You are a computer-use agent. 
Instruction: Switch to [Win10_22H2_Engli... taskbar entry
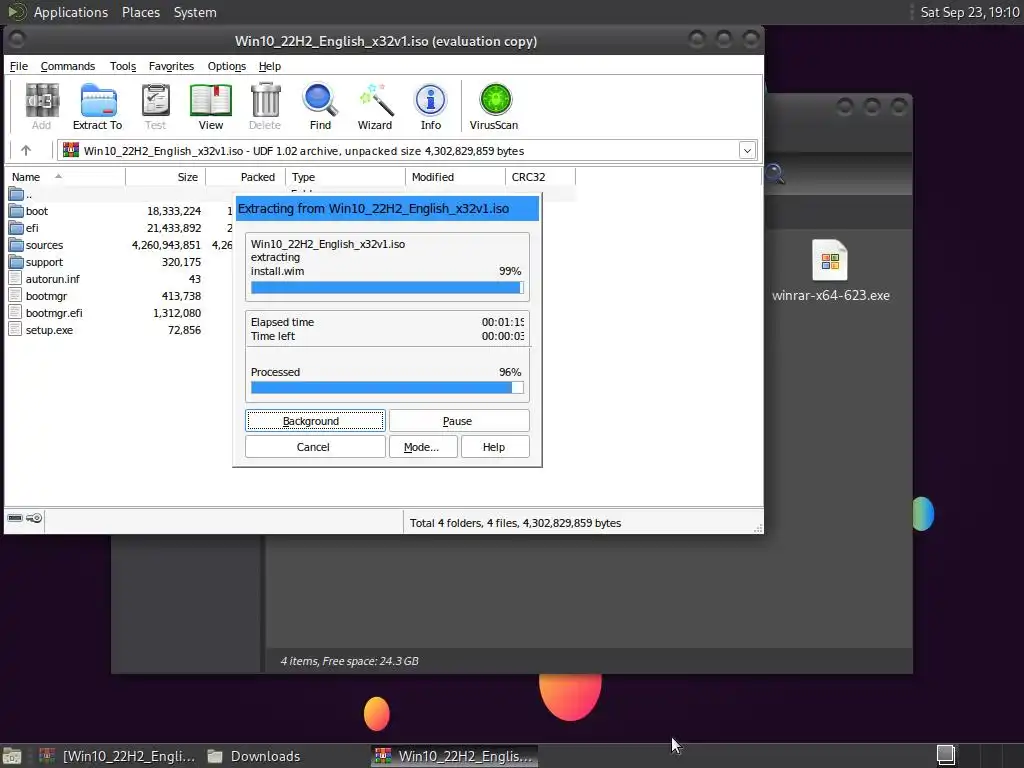point(118,756)
